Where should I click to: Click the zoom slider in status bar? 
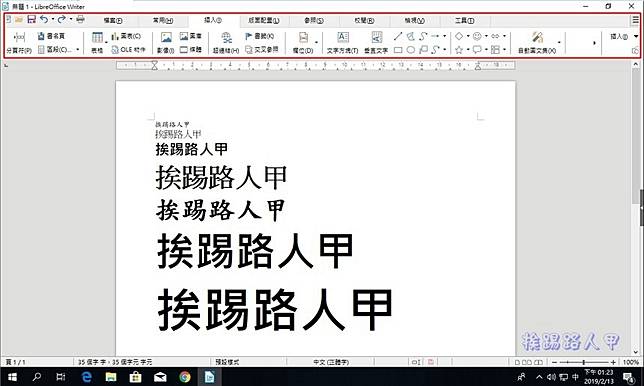[584, 362]
